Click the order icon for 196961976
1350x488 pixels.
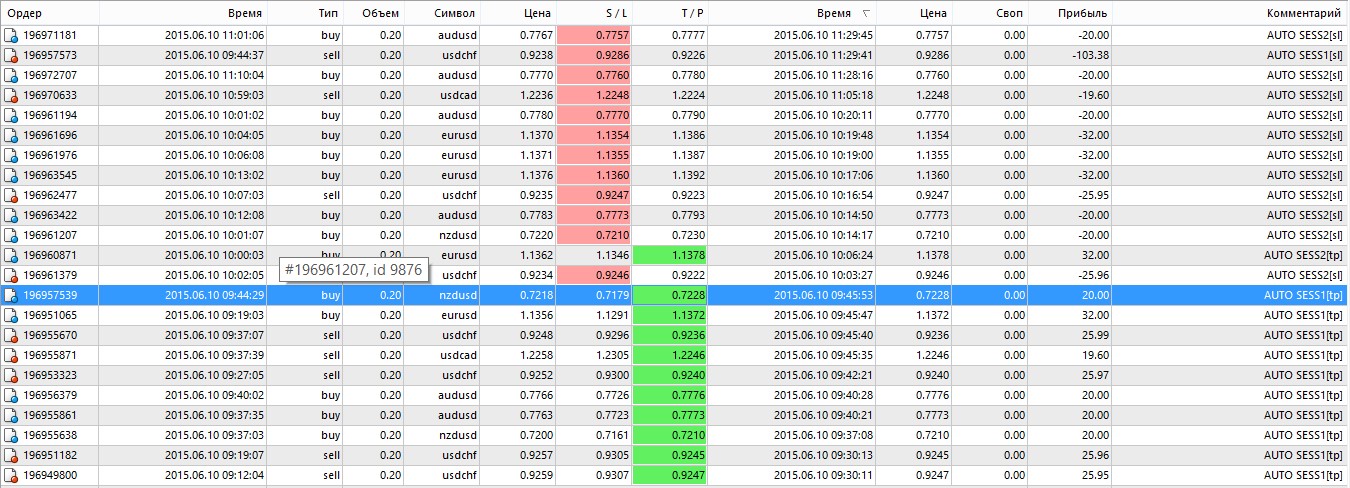click(x=11, y=155)
